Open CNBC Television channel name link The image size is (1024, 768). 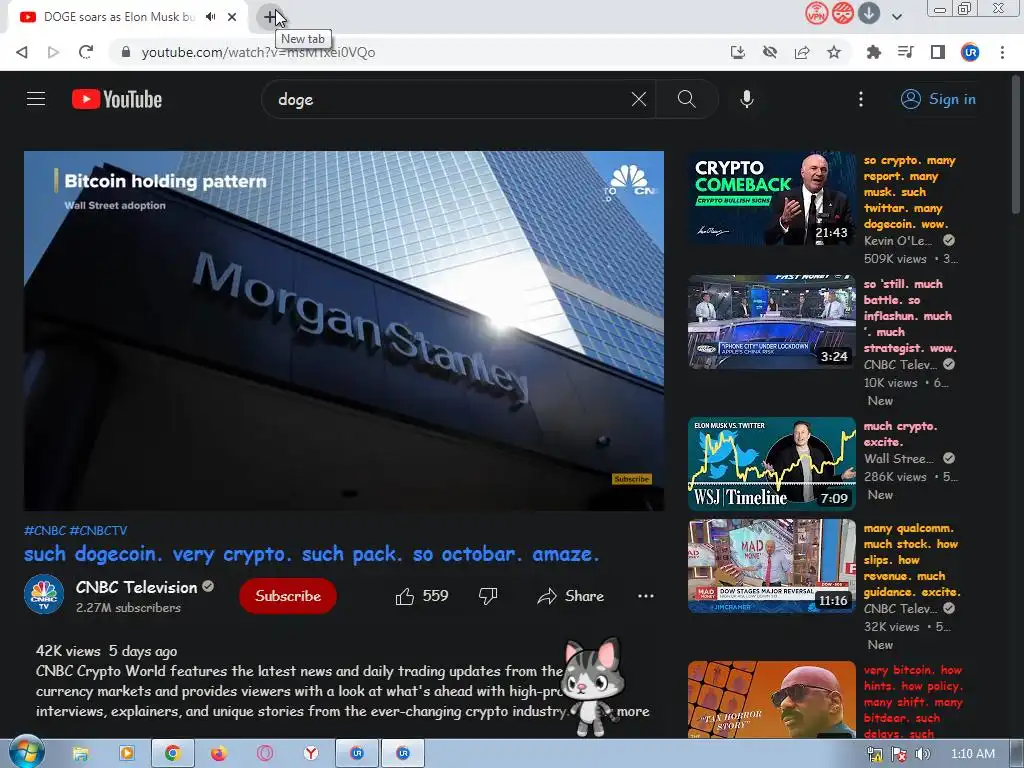point(136,587)
